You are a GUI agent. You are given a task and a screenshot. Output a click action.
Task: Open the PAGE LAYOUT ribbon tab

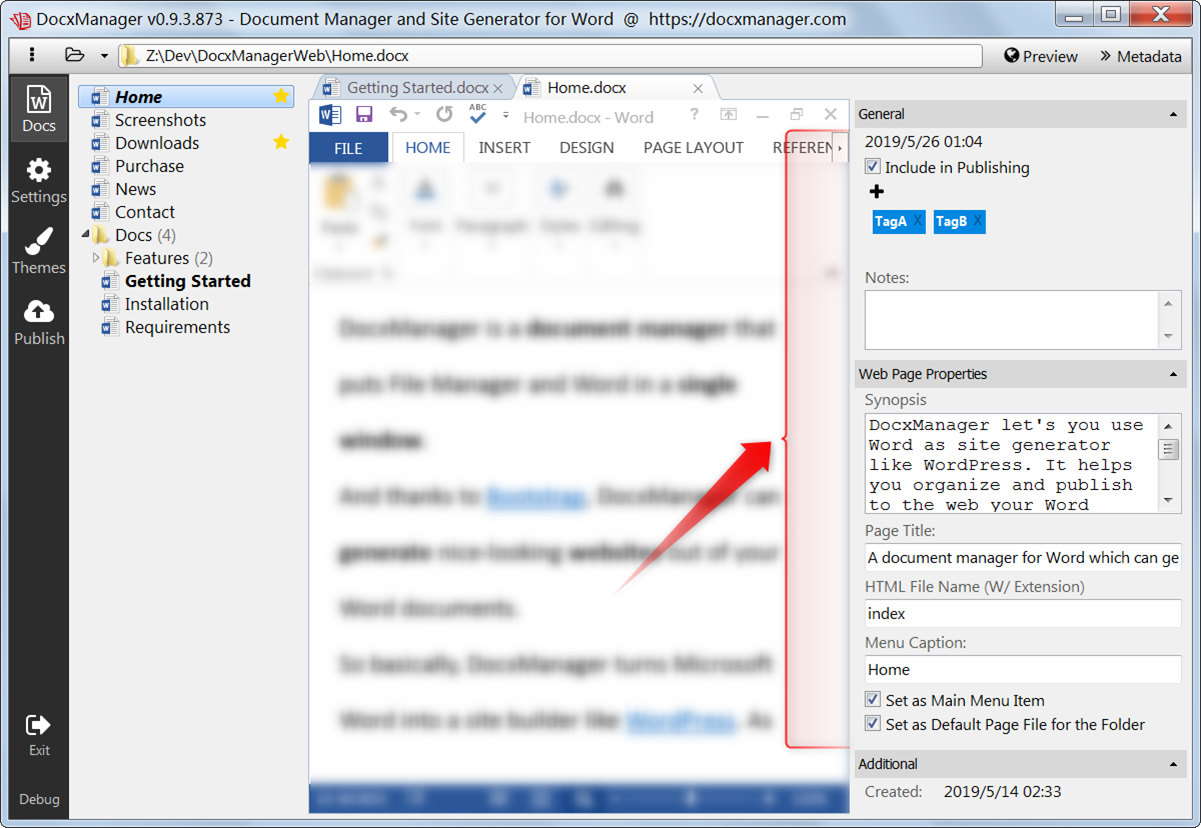693,148
